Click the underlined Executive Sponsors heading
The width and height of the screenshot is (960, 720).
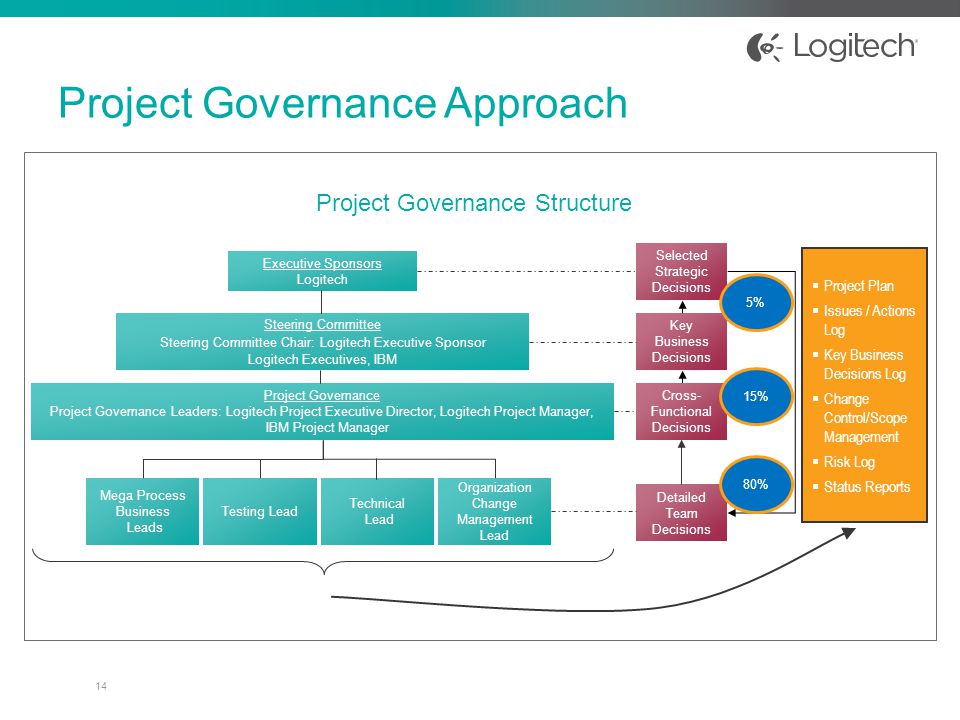[x=322, y=263]
